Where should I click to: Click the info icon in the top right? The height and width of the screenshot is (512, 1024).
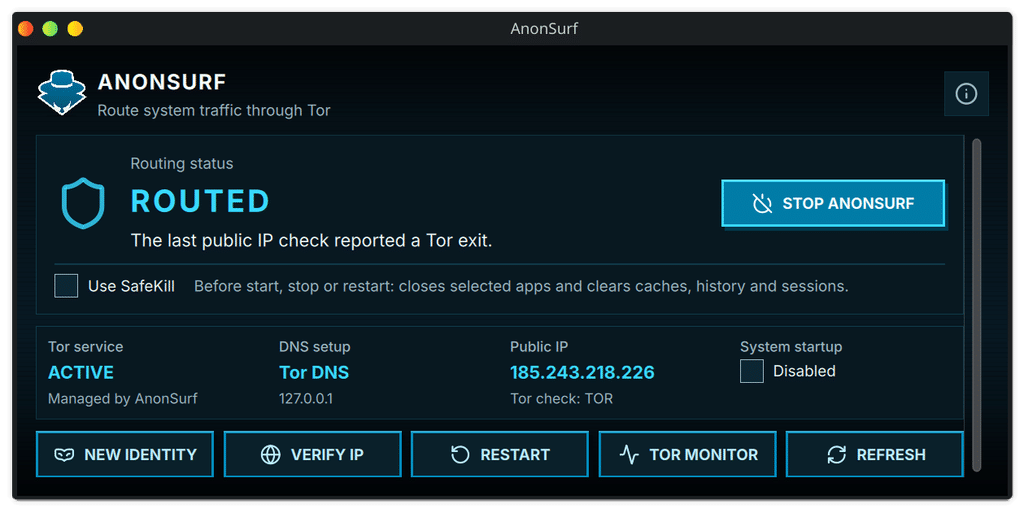966,94
